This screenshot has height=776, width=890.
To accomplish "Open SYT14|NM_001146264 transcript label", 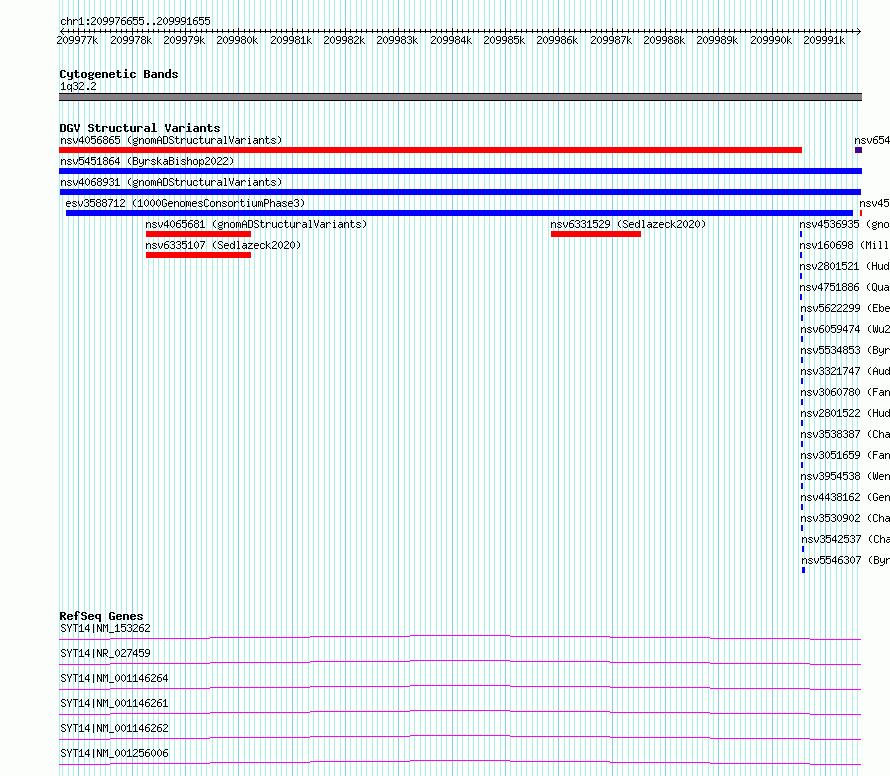I will click(114, 678).
